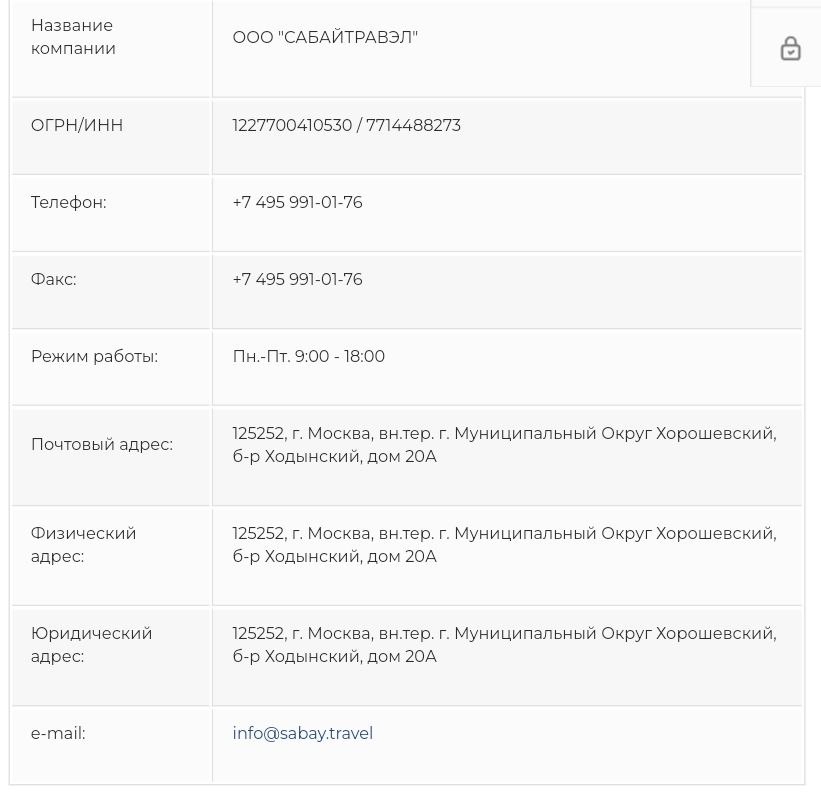Viewport: 821px width, 792px height.
Task: Select the ИНН number 7714488273
Action: click(x=413, y=125)
